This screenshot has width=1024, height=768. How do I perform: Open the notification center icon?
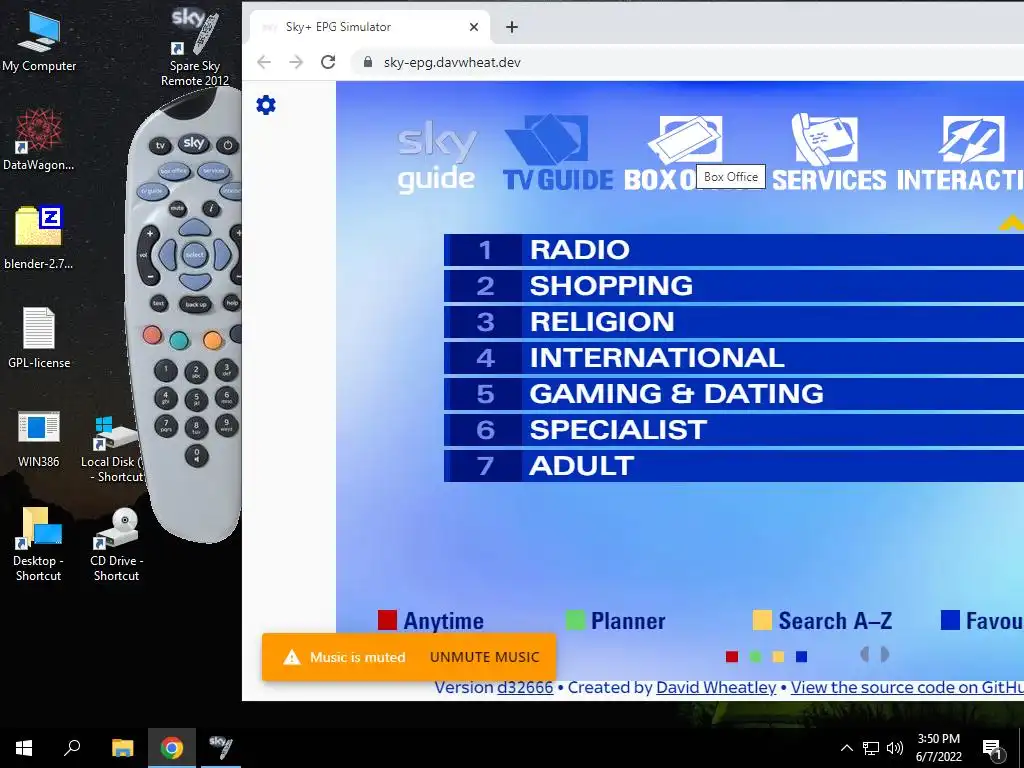992,749
